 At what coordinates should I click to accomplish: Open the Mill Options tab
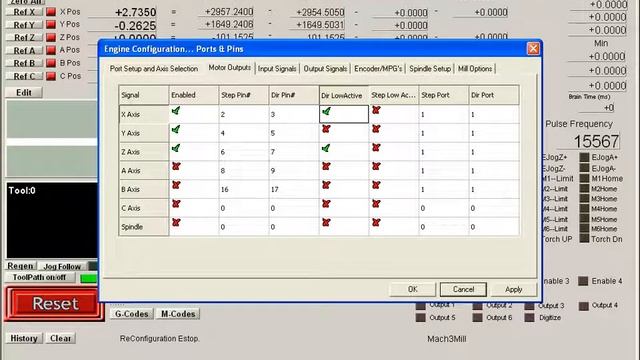(475, 69)
